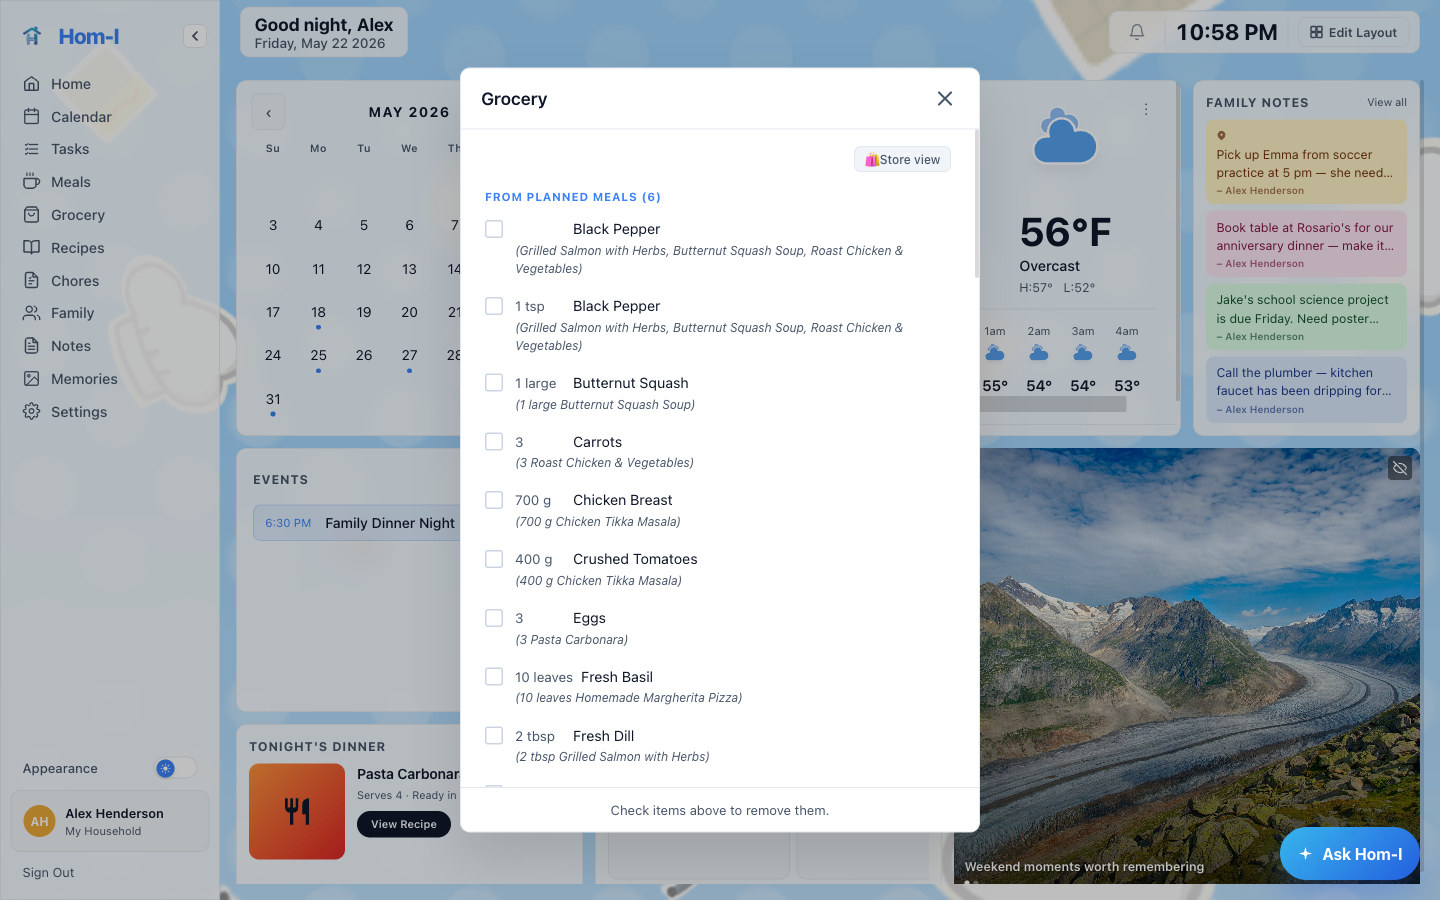1440x900 pixels.
Task: Click the Grocery dialog scrollbar
Action: click(976, 205)
